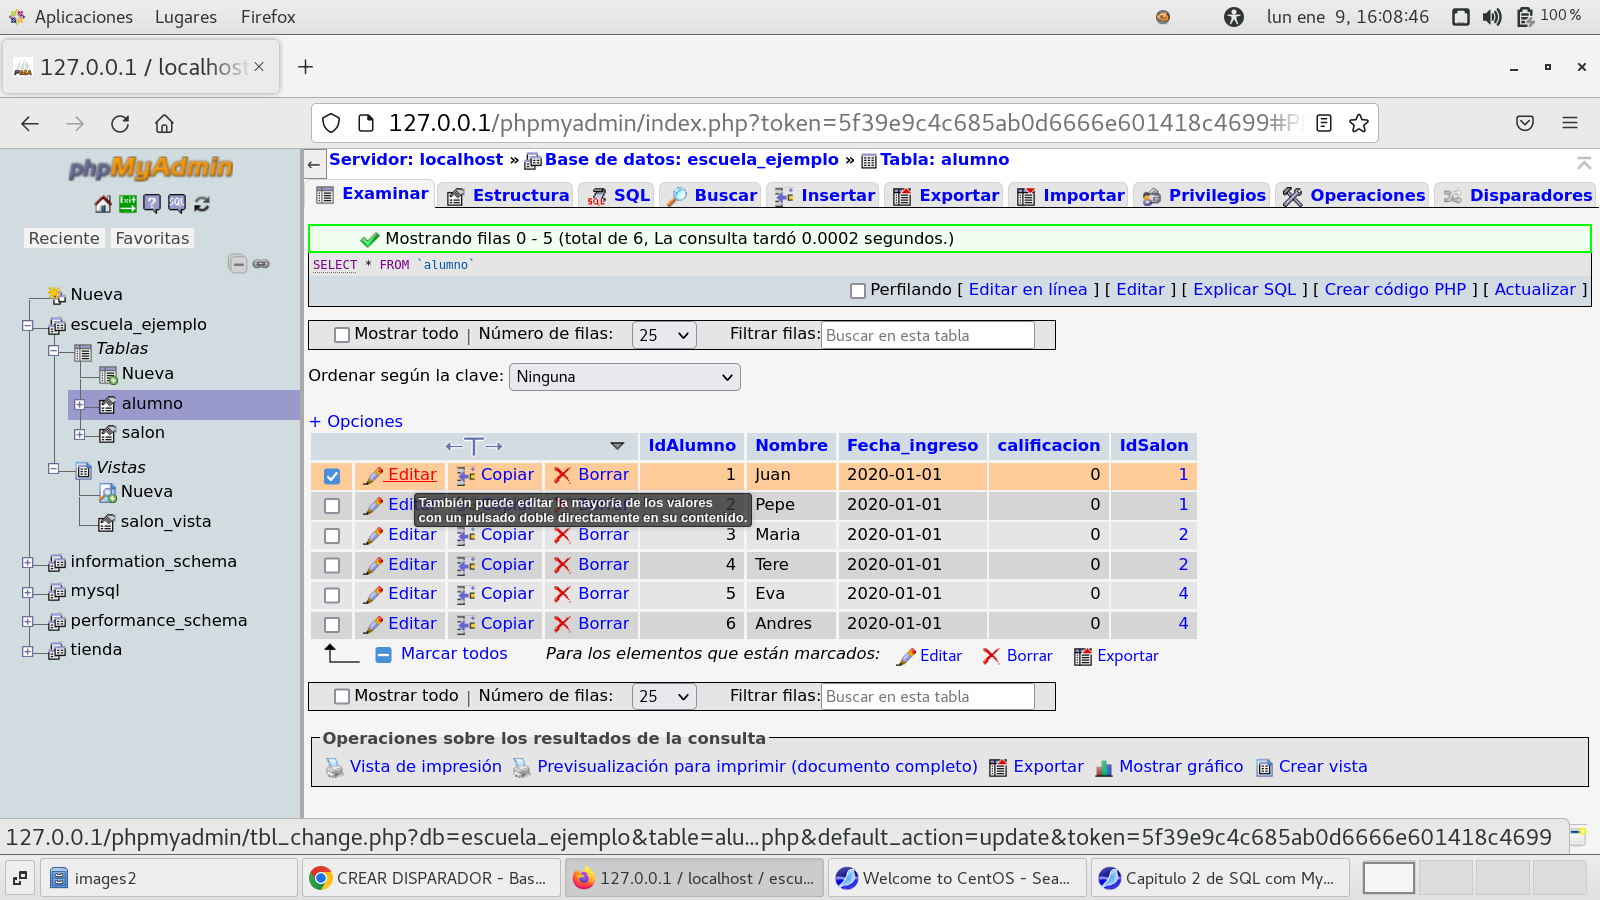Open the Ordenar según la clave dropdown
The width and height of the screenshot is (1600, 900).
[625, 377]
